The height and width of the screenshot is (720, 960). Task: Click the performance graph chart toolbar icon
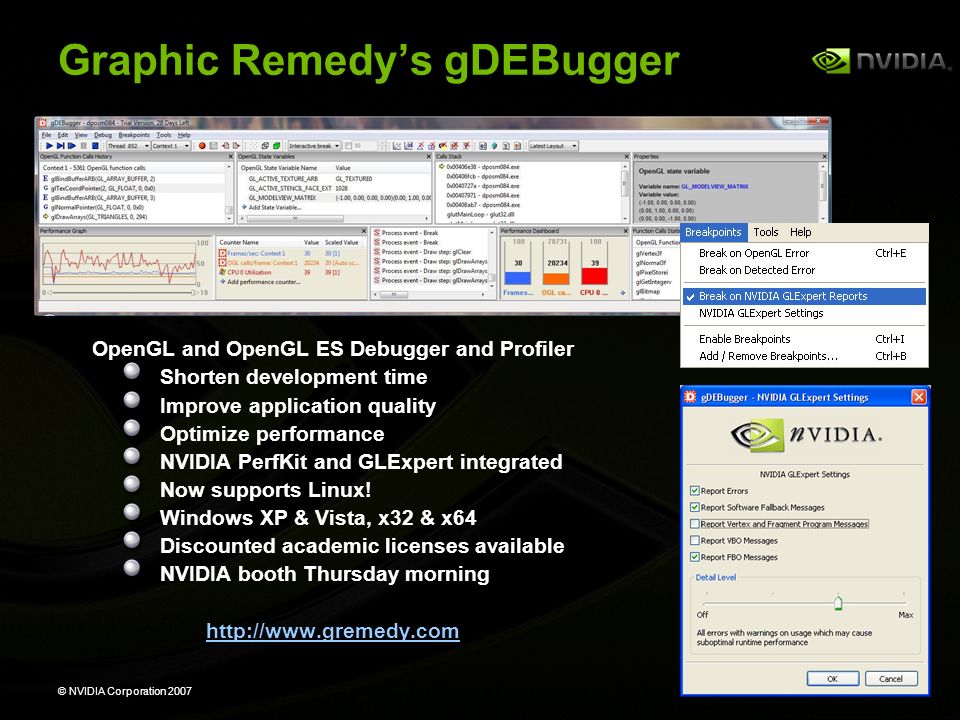[397, 146]
